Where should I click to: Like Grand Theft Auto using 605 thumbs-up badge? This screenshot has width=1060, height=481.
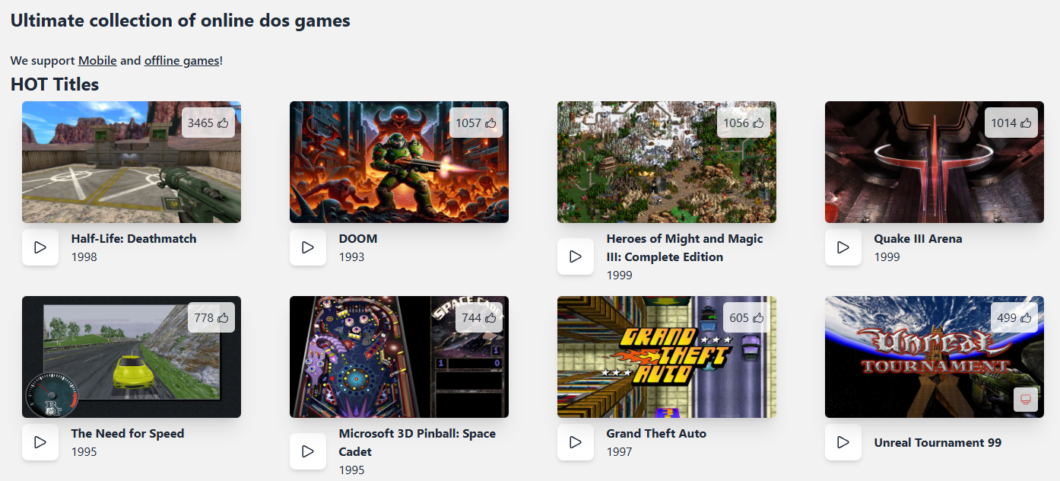746,318
